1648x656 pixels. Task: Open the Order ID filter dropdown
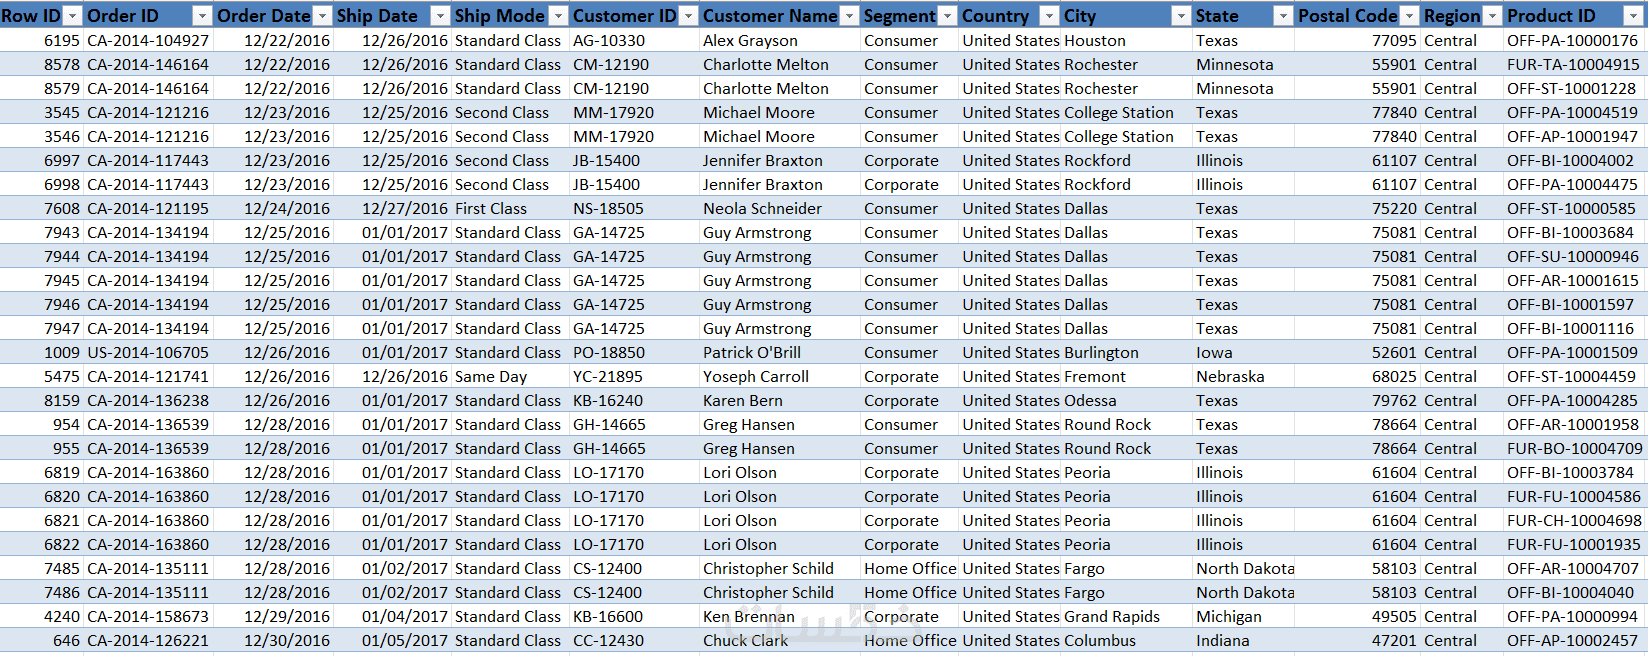(x=202, y=16)
